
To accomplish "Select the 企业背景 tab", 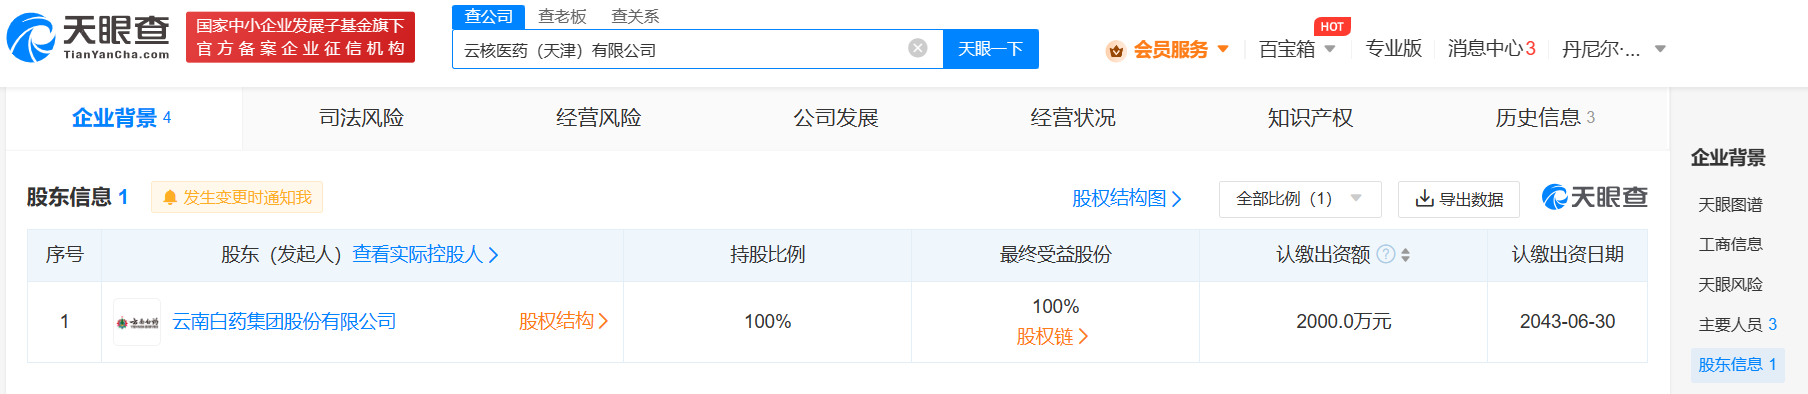I will pyautogui.click(x=123, y=118).
